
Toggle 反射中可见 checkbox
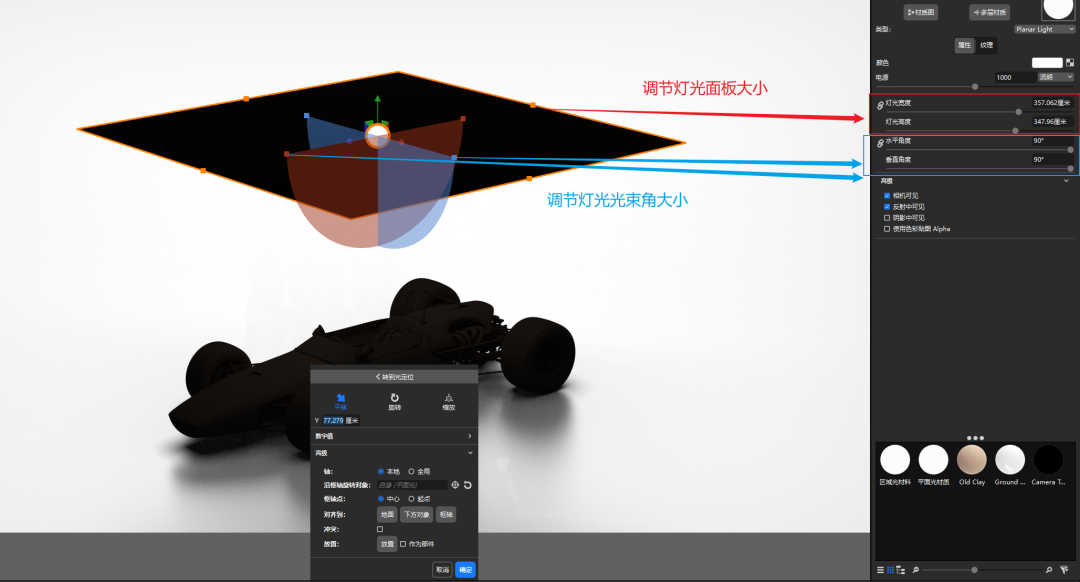coord(887,207)
